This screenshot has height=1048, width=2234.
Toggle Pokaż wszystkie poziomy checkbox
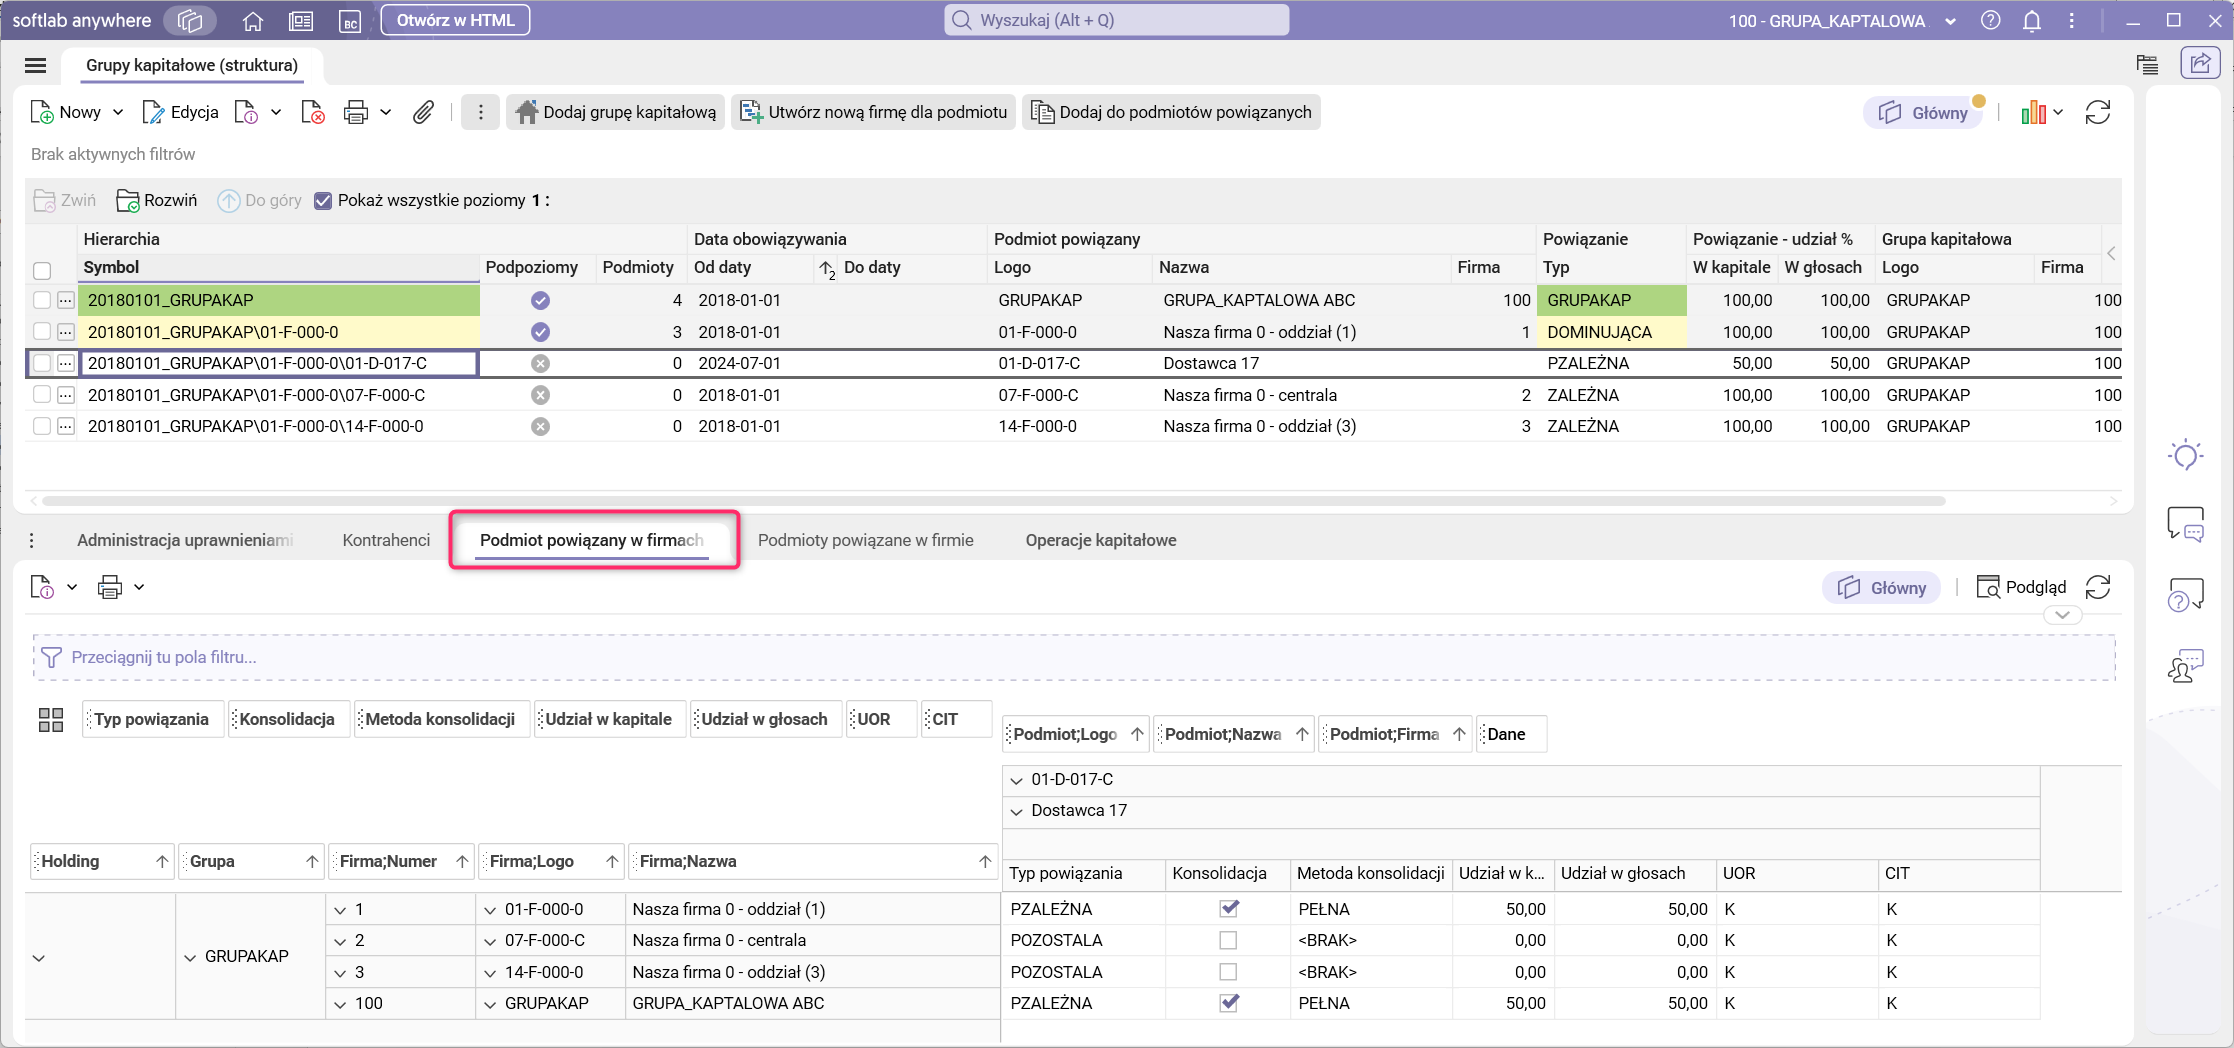coord(323,201)
